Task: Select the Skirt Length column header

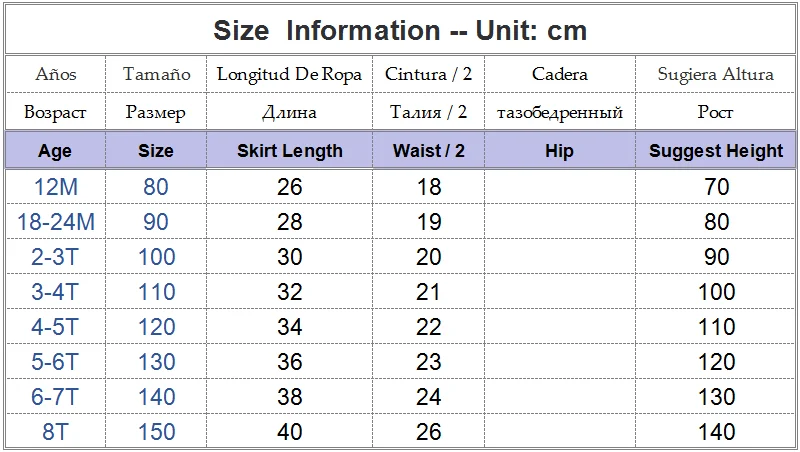Action: [x=289, y=150]
